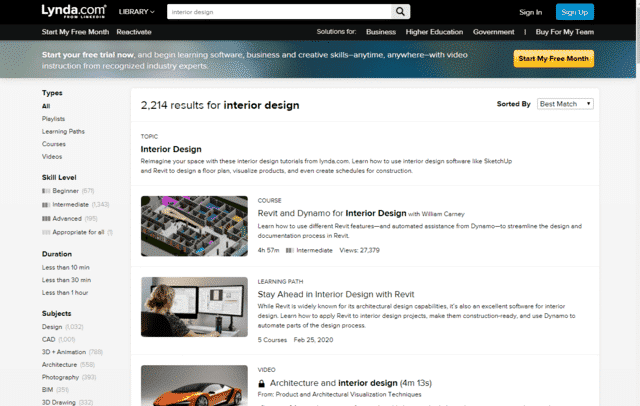640x406 pixels.
Task: Click the orange sports car thumbnail
Action: point(194,386)
